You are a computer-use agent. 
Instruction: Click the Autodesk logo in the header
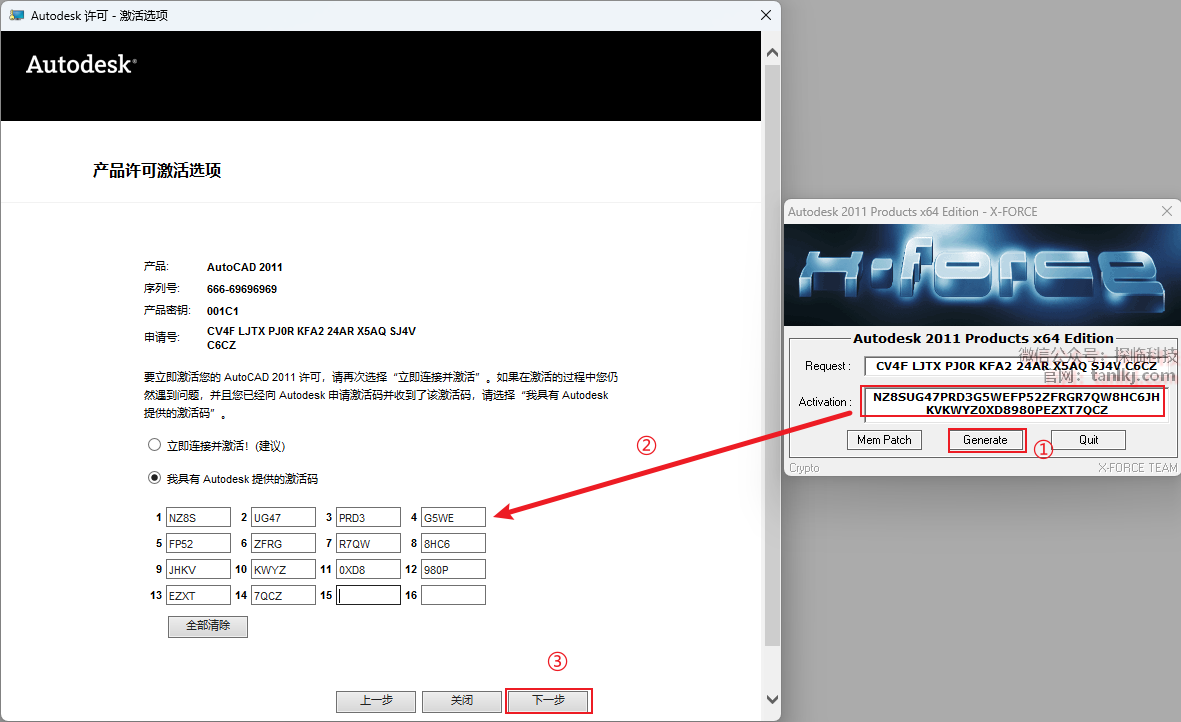coord(81,65)
